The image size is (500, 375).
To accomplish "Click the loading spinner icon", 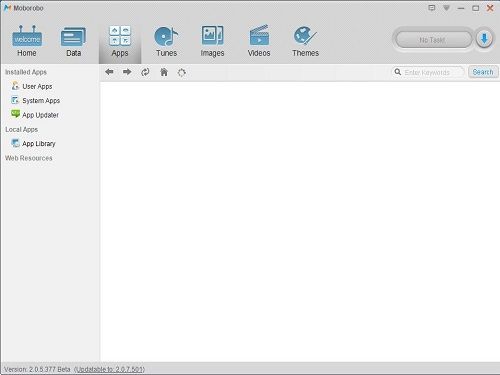I will 182,72.
